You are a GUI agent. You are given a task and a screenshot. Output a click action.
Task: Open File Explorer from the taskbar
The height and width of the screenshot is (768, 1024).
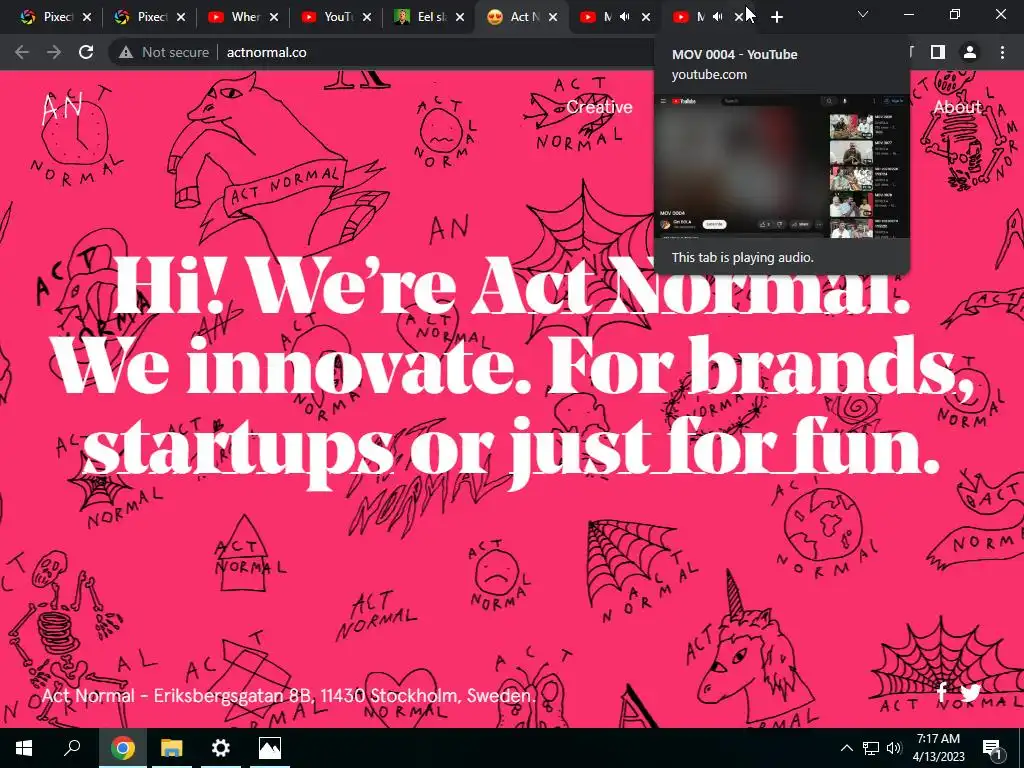[172, 748]
